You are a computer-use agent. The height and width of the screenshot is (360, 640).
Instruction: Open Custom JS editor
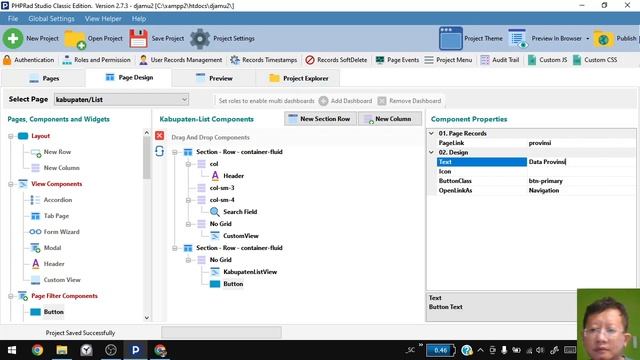(547, 60)
